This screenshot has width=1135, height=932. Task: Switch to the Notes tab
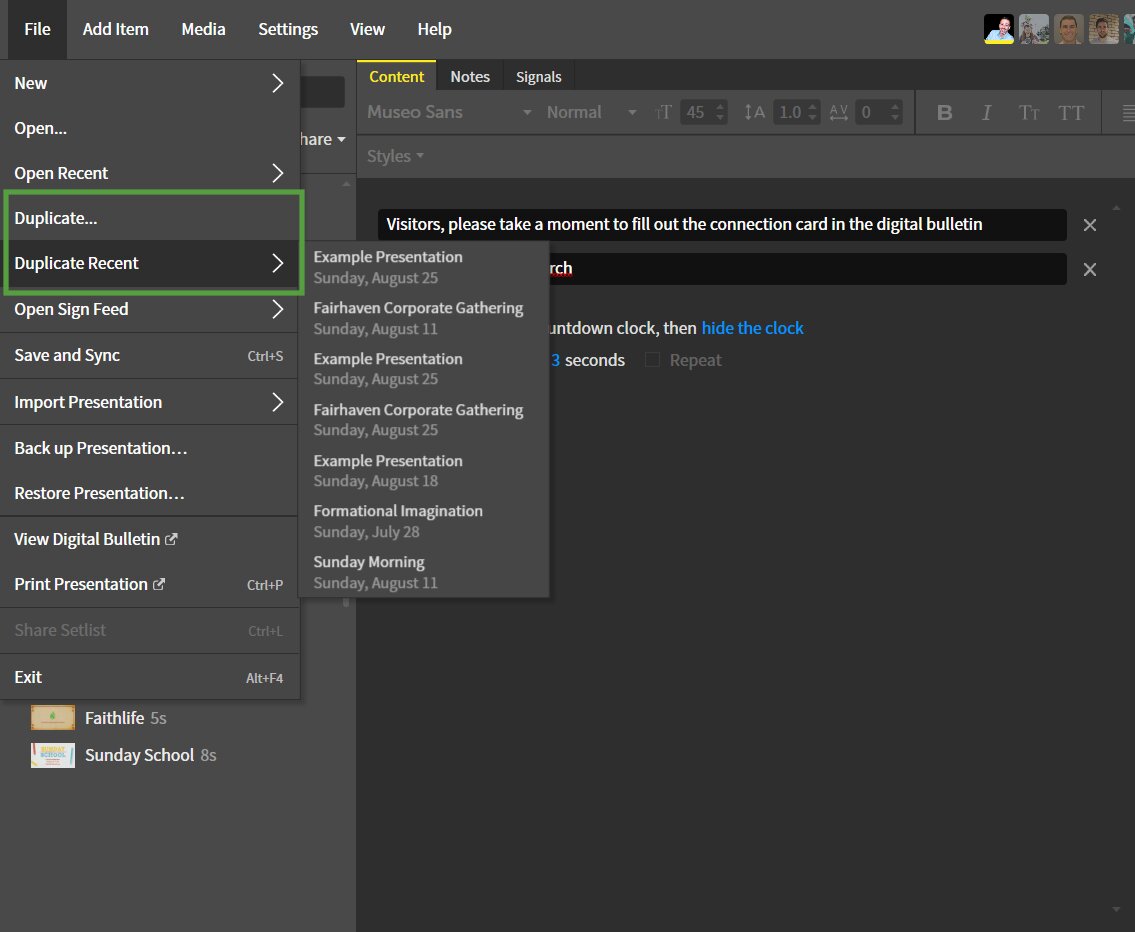pyautogui.click(x=470, y=77)
